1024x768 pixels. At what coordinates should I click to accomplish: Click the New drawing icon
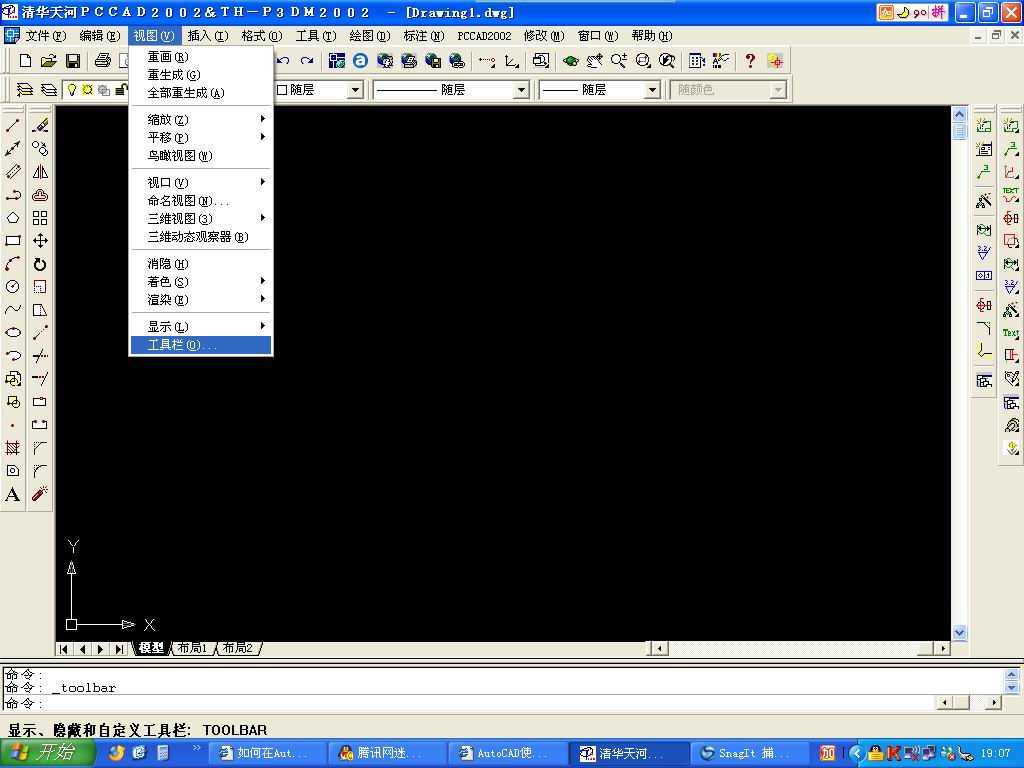click(x=25, y=61)
